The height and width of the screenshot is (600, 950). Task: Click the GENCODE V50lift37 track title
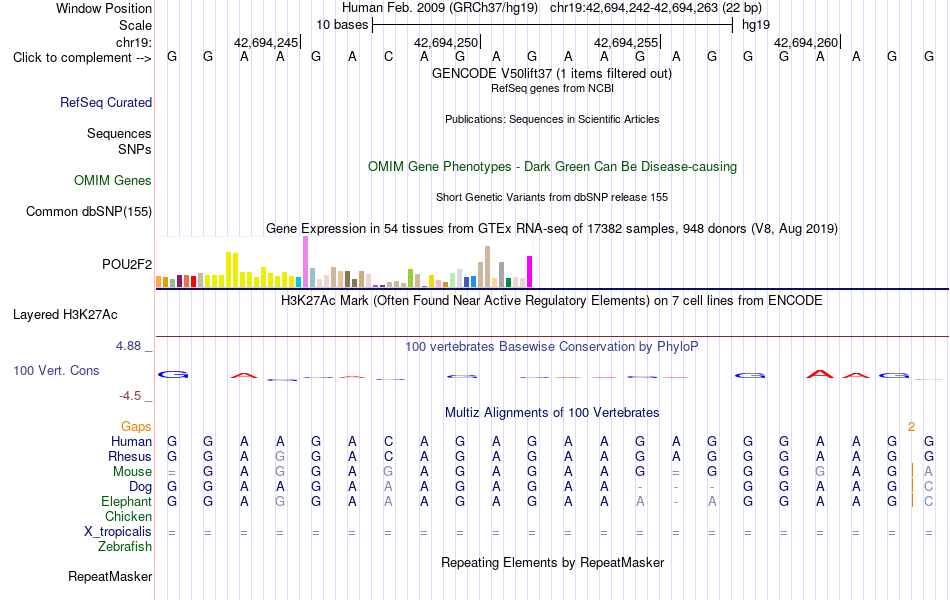pos(552,73)
